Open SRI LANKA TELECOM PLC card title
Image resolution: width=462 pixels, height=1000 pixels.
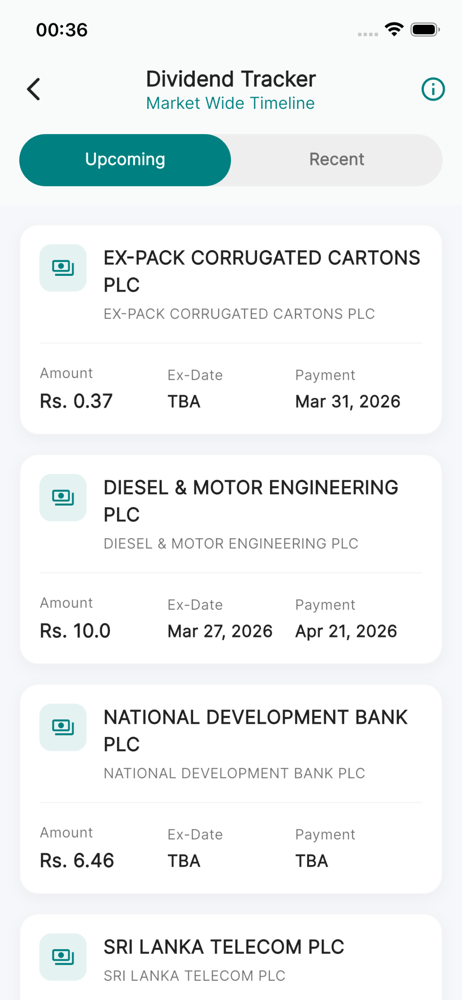pos(224,947)
